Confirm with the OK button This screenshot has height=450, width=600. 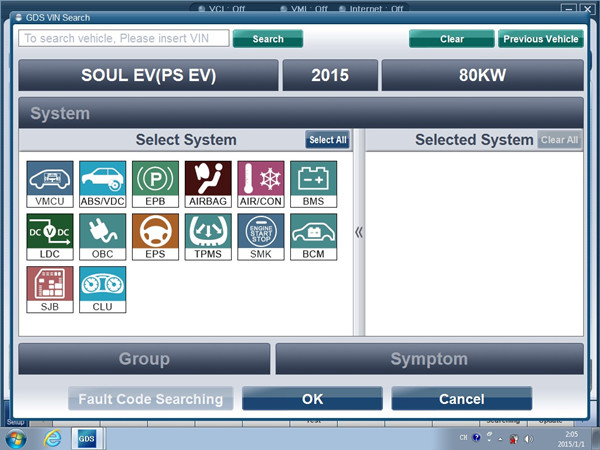(312, 399)
